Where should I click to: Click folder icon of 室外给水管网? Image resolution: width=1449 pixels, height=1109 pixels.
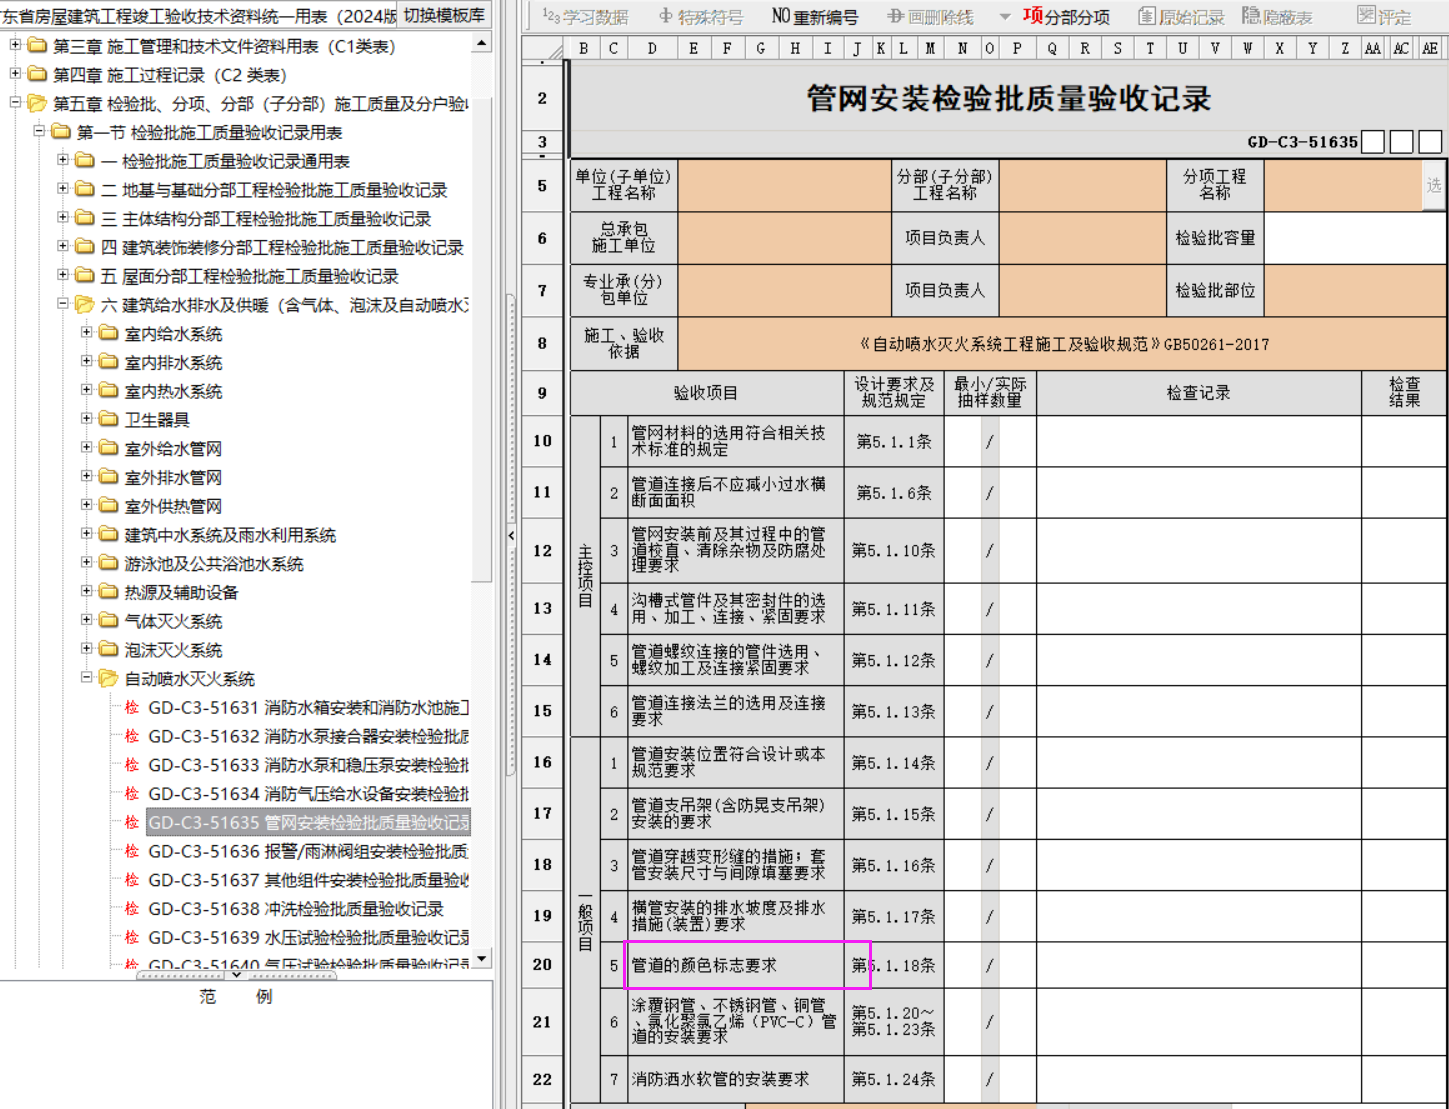click(x=108, y=448)
